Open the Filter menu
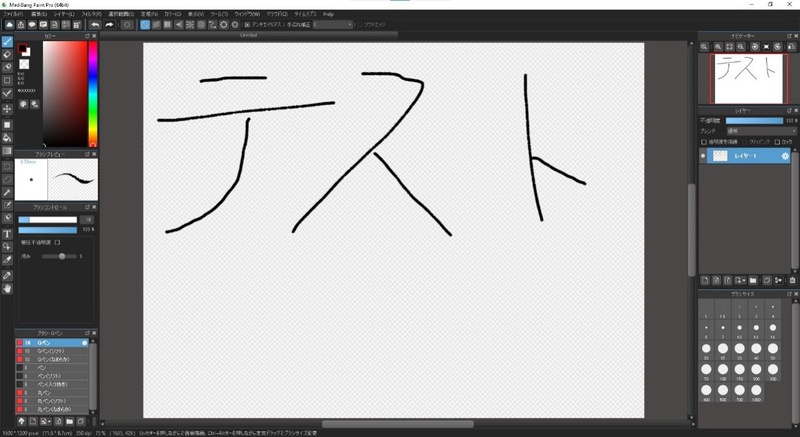Image resolution: width=800 pixels, height=437 pixels. [x=91, y=14]
